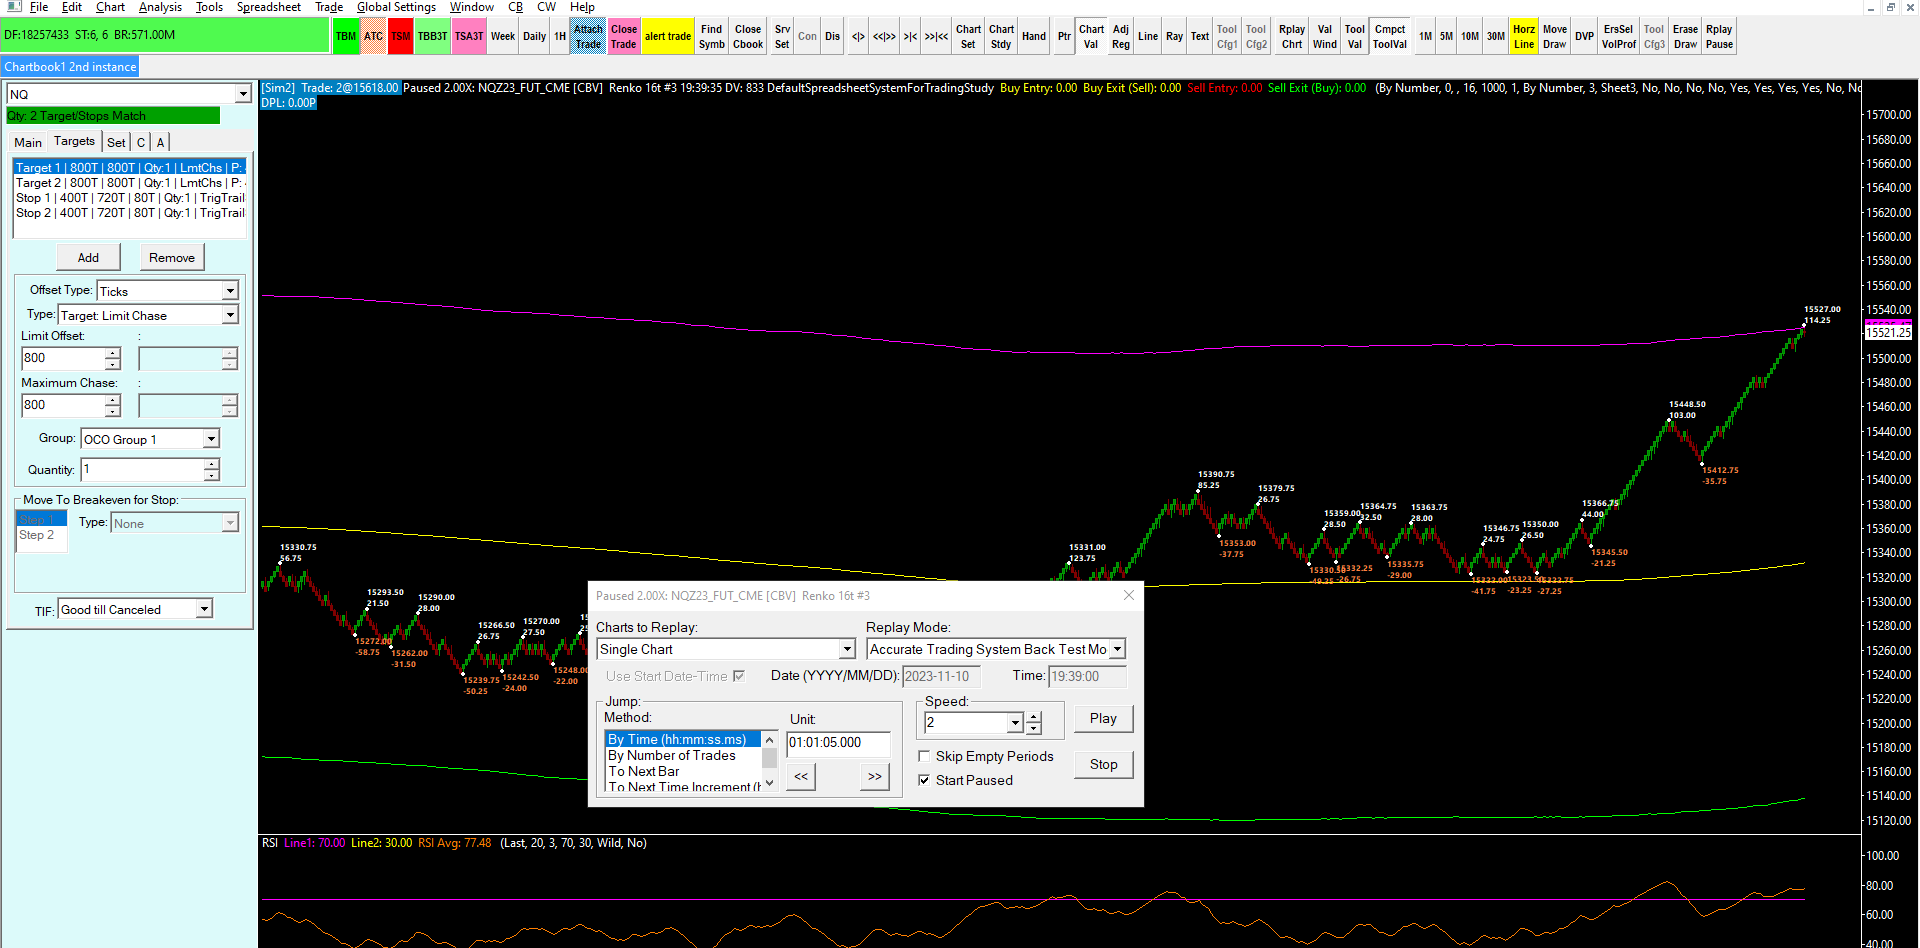Open the Replay Mode dropdown

(x=1117, y=650)
